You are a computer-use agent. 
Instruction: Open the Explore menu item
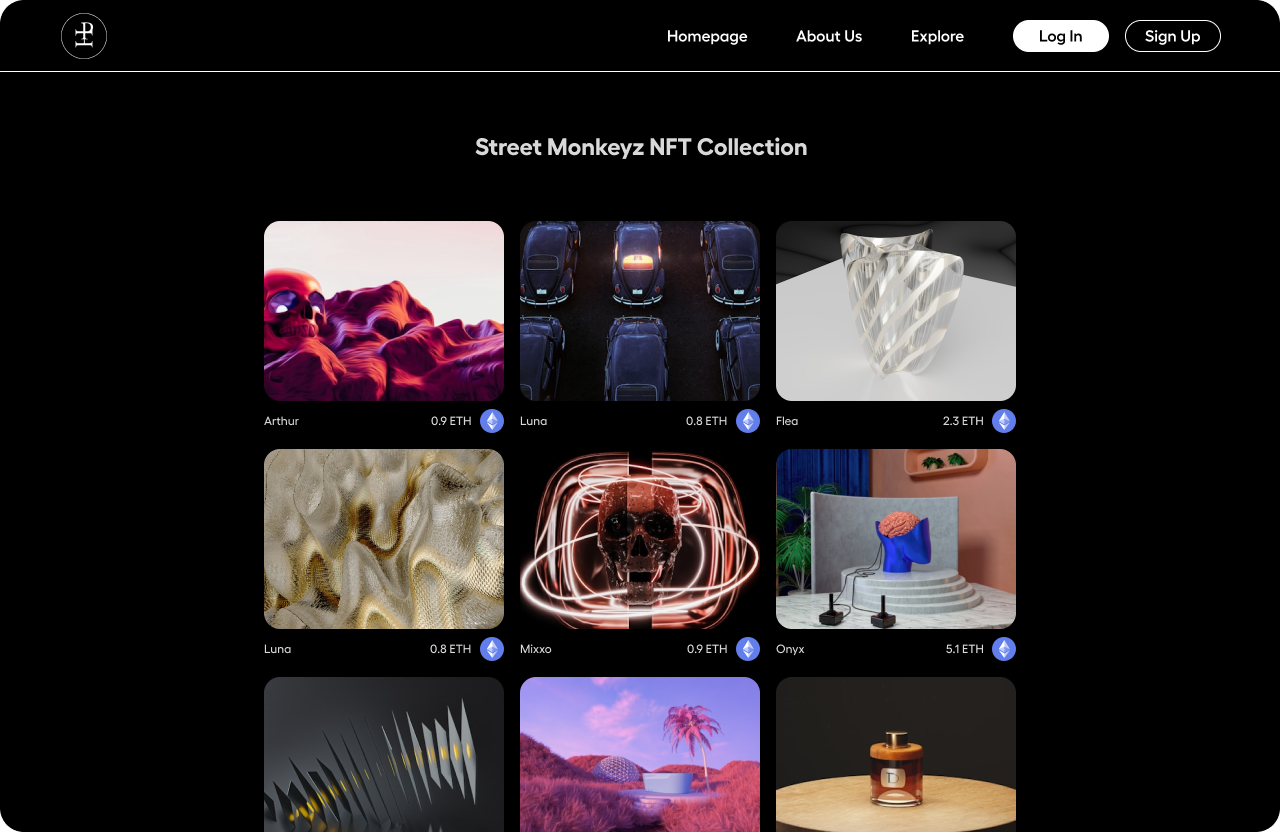click(x=937, y=36)
